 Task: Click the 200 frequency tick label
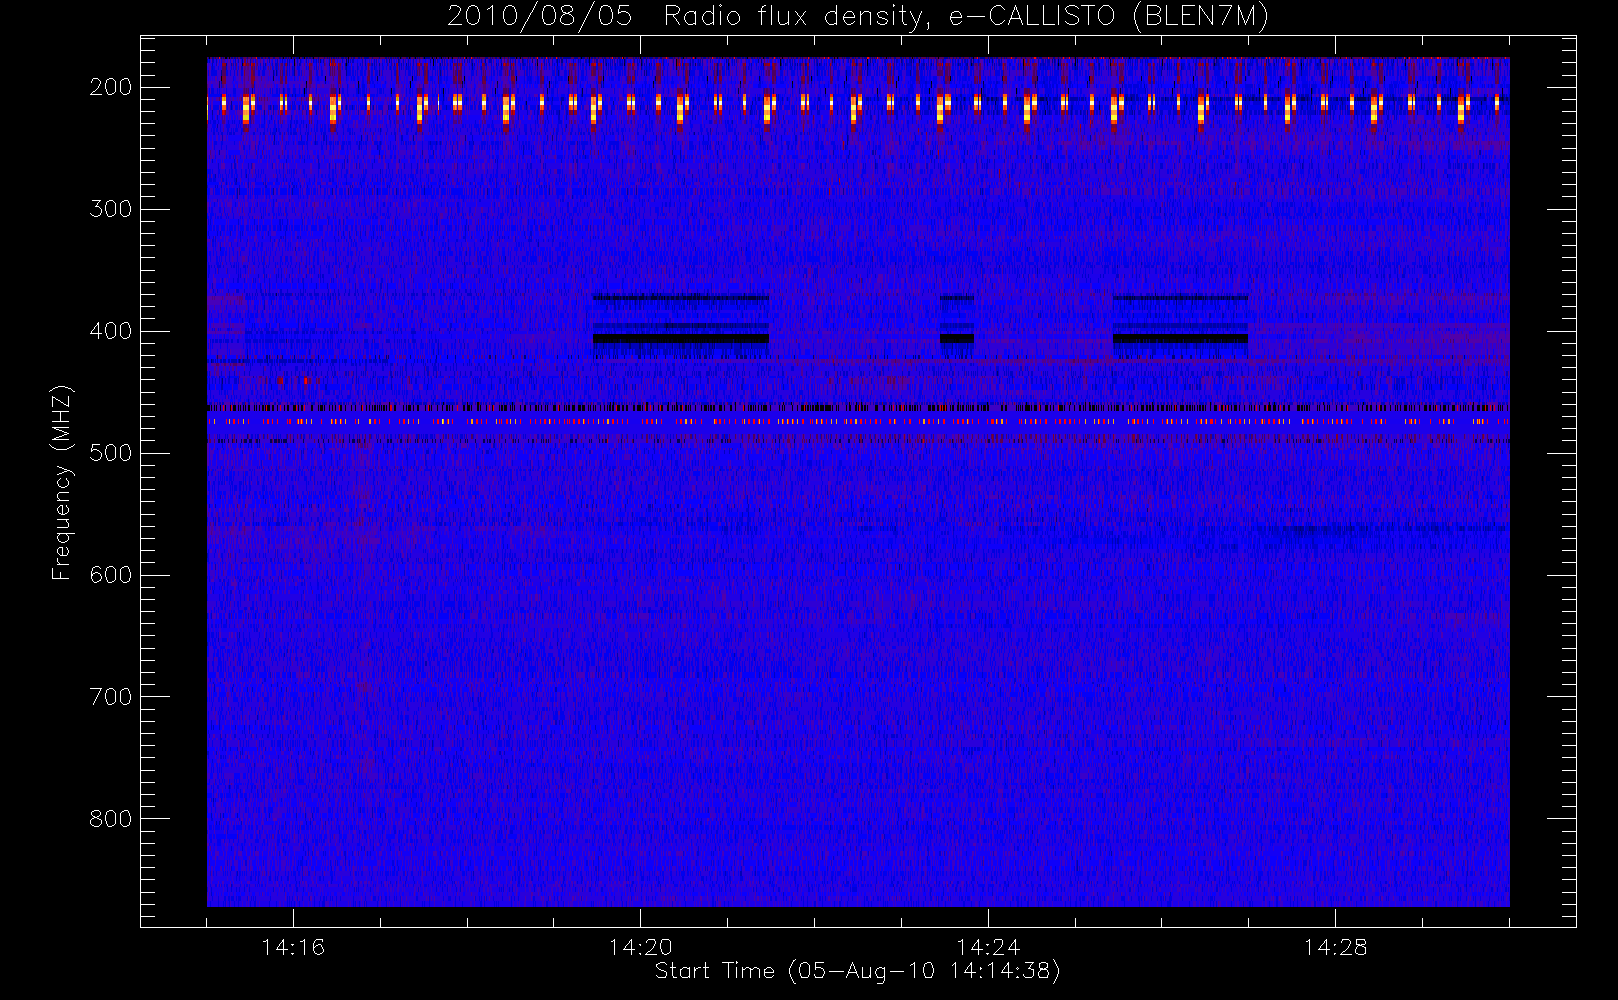(x=111, y=87)
